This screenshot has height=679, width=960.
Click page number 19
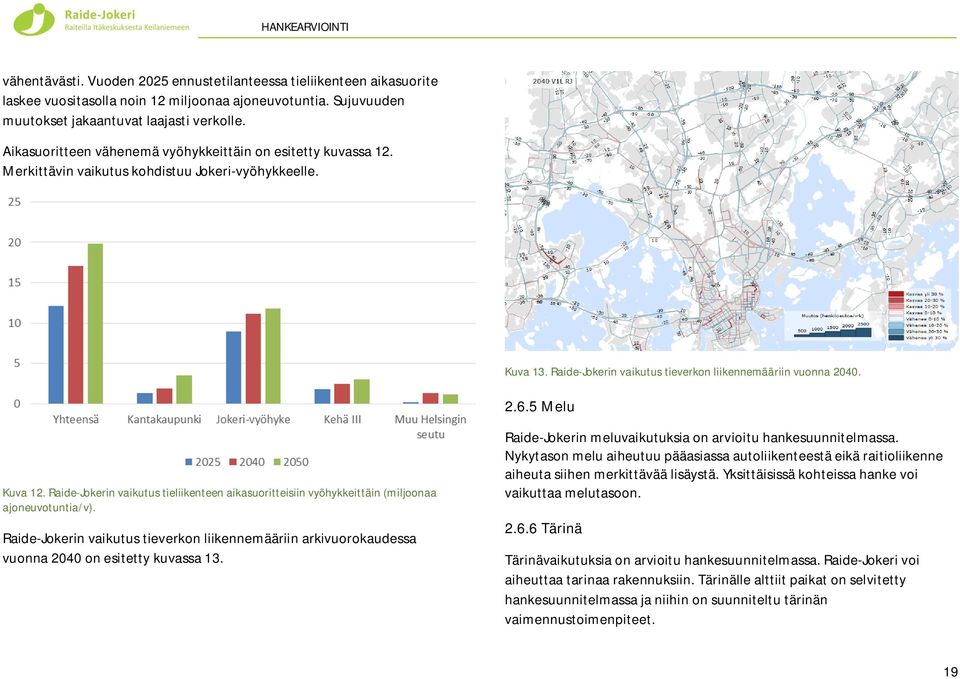[950, 672]
